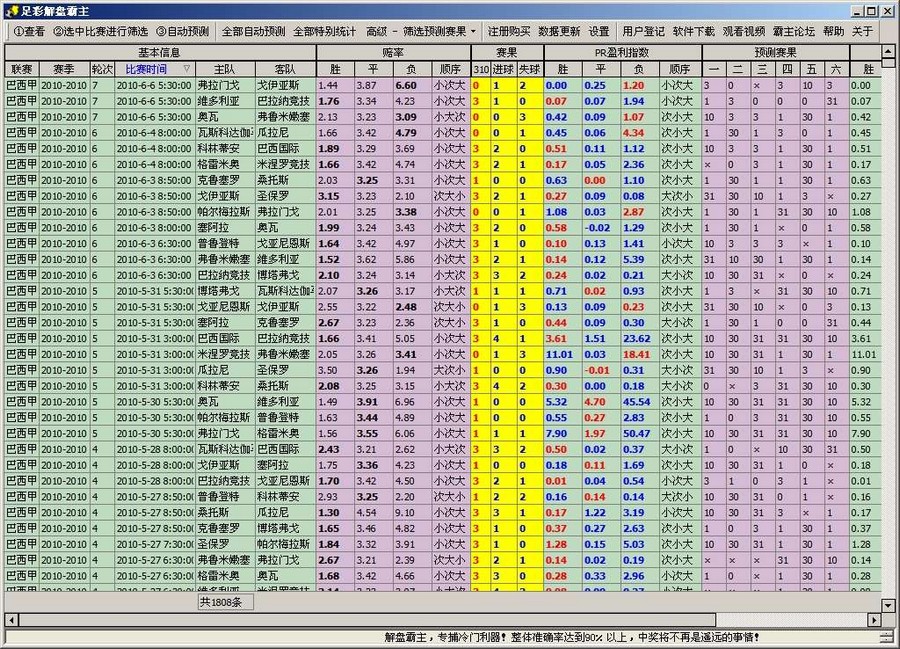The image size is (900, 649).
Task: Click the 主队 column header
Action: [x=225, y=69]
